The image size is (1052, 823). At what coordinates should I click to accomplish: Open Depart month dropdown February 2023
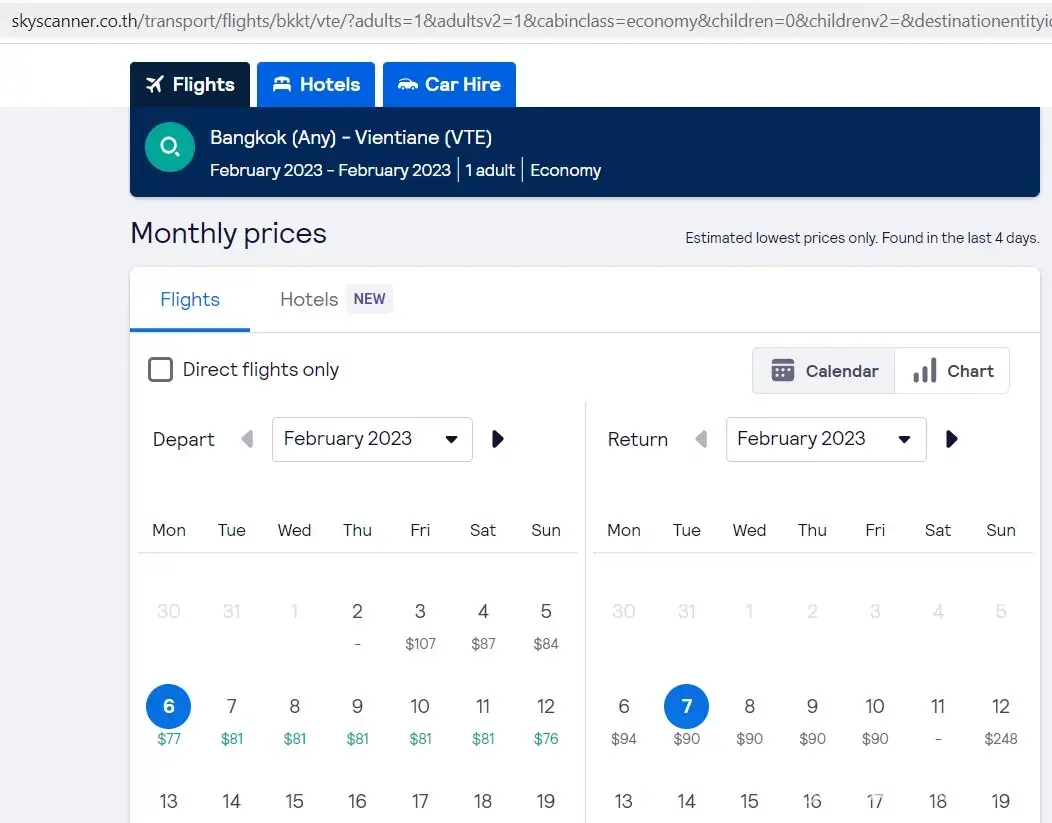[x=372, y=439]
